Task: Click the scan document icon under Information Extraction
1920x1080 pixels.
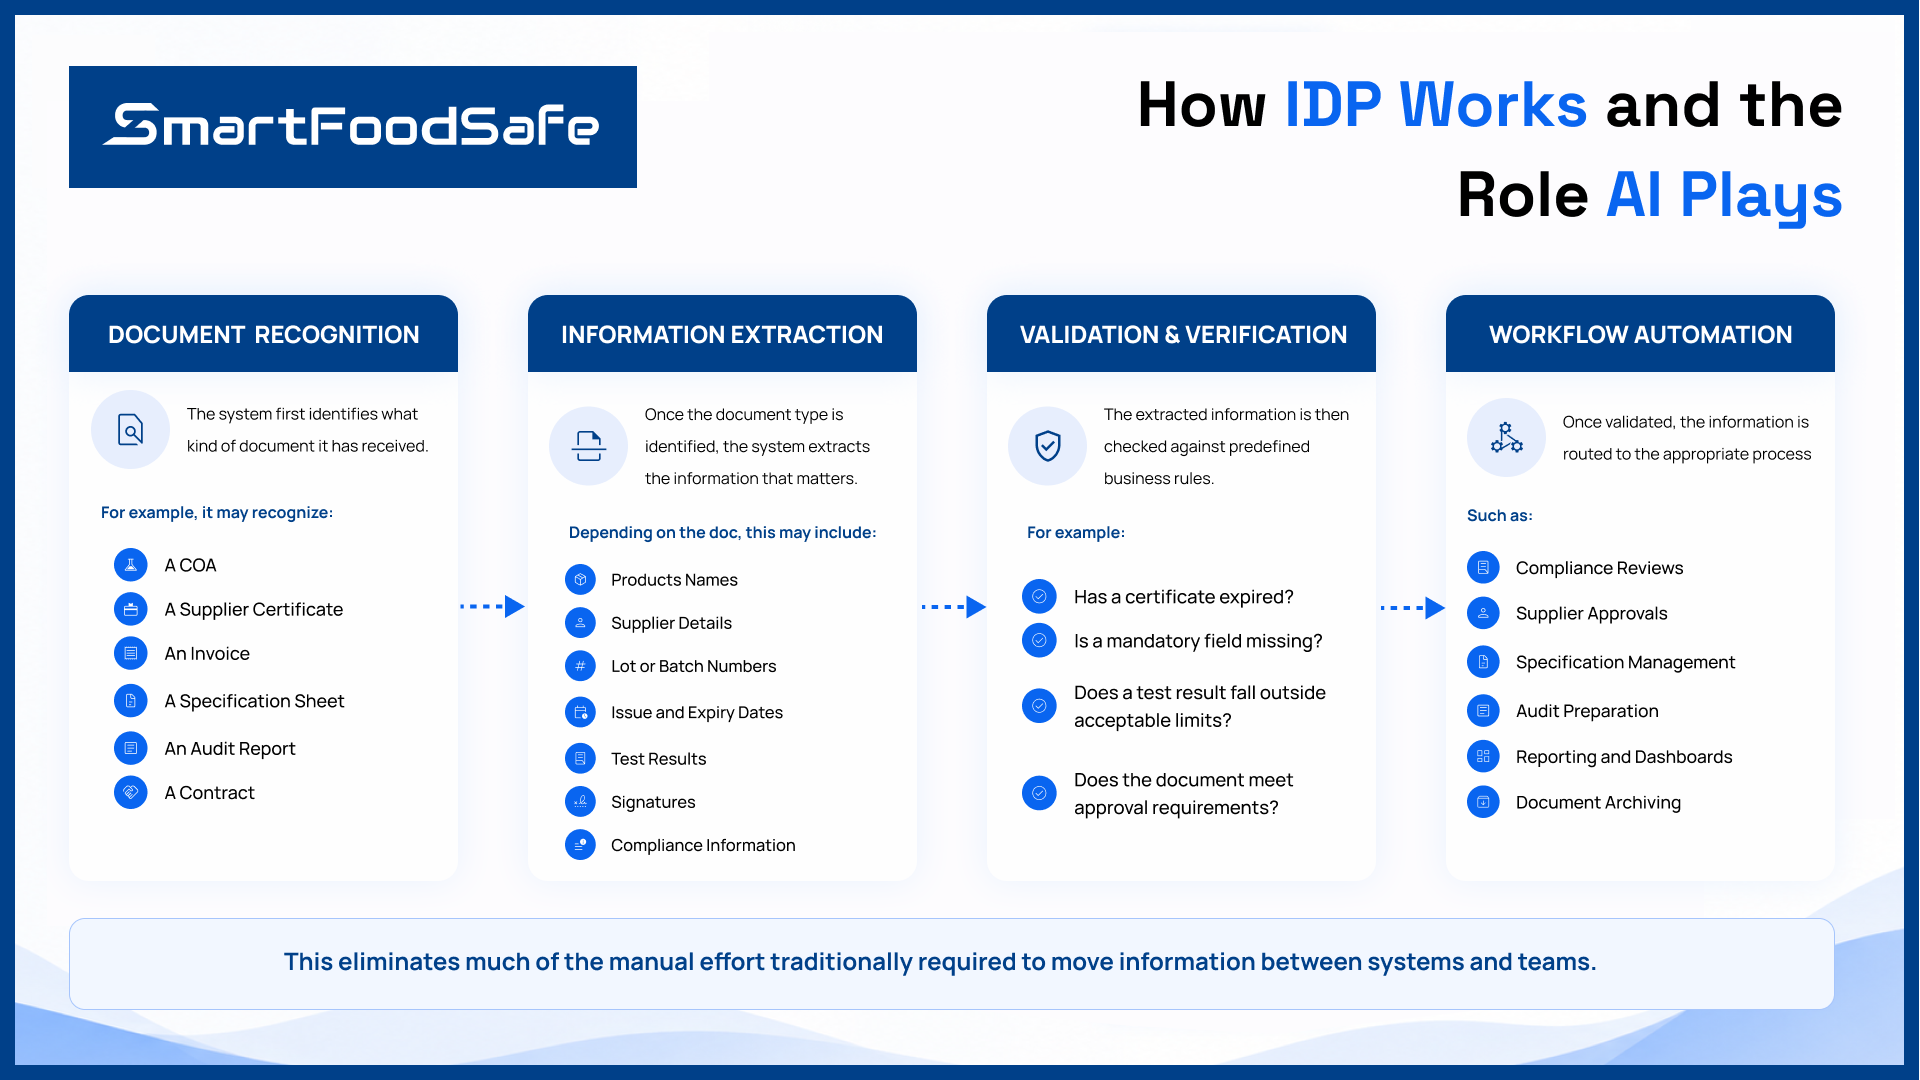Action: (588, 446)
